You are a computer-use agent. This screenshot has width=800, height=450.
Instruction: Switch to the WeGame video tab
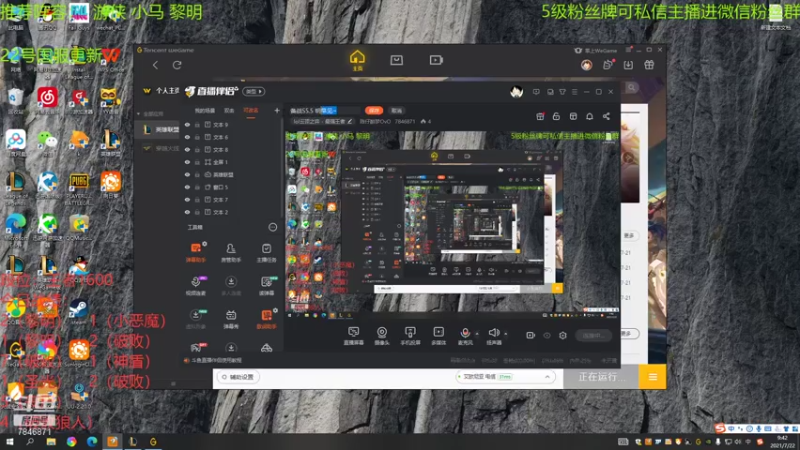point(436,60)
